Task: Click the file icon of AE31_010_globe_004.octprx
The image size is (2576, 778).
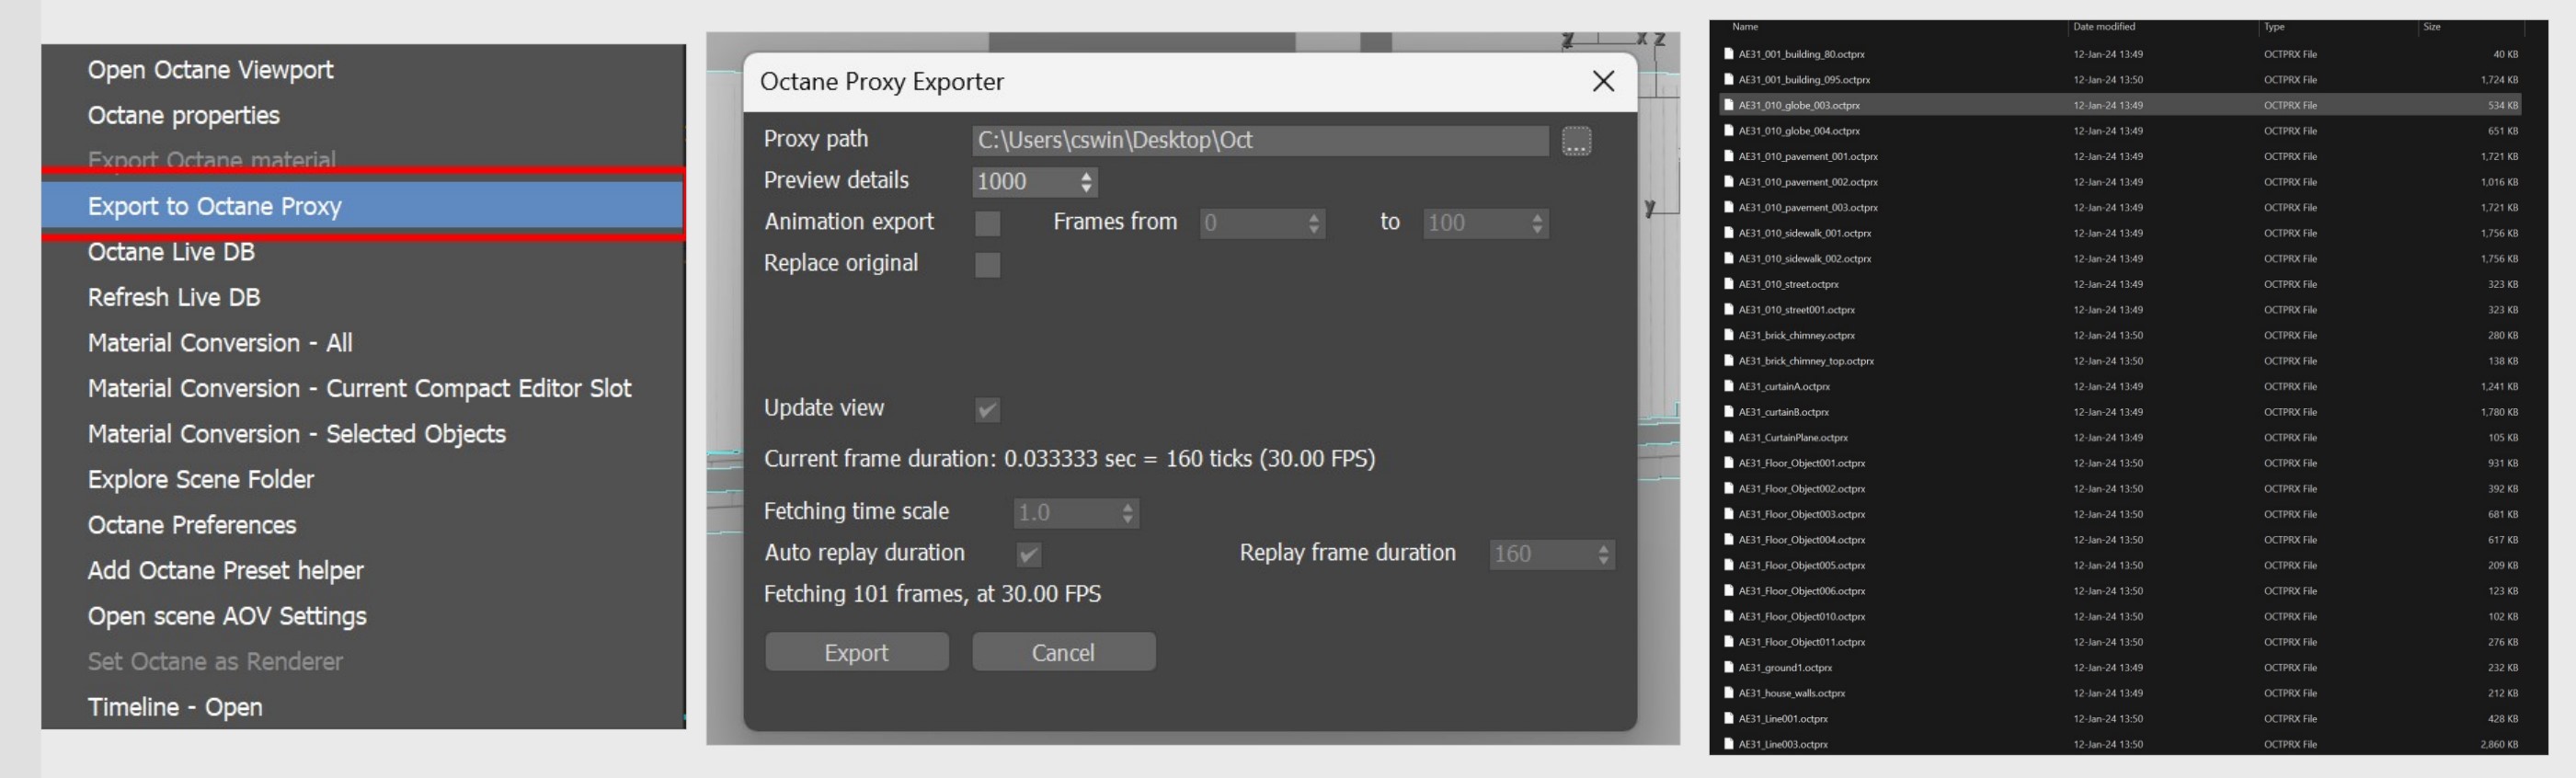Action: point(1729,131)
